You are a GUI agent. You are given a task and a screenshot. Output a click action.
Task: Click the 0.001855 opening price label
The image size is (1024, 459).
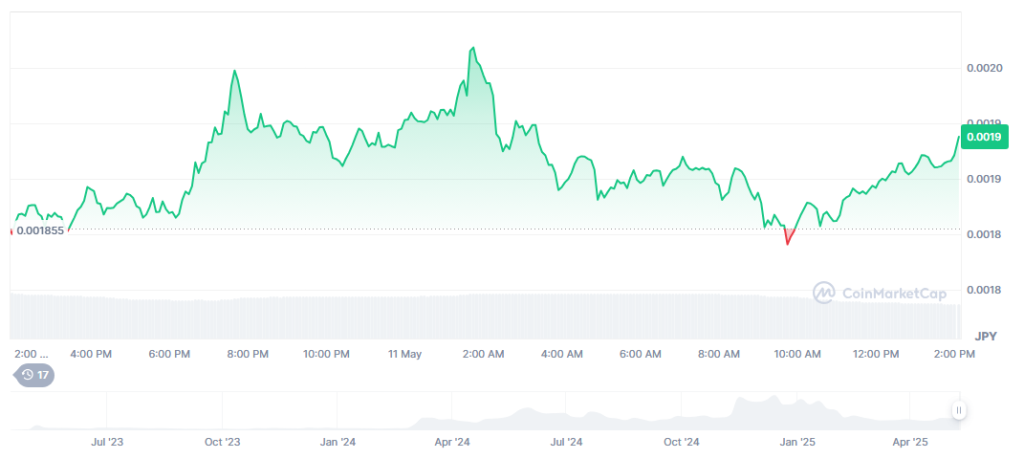pos(40,231)
